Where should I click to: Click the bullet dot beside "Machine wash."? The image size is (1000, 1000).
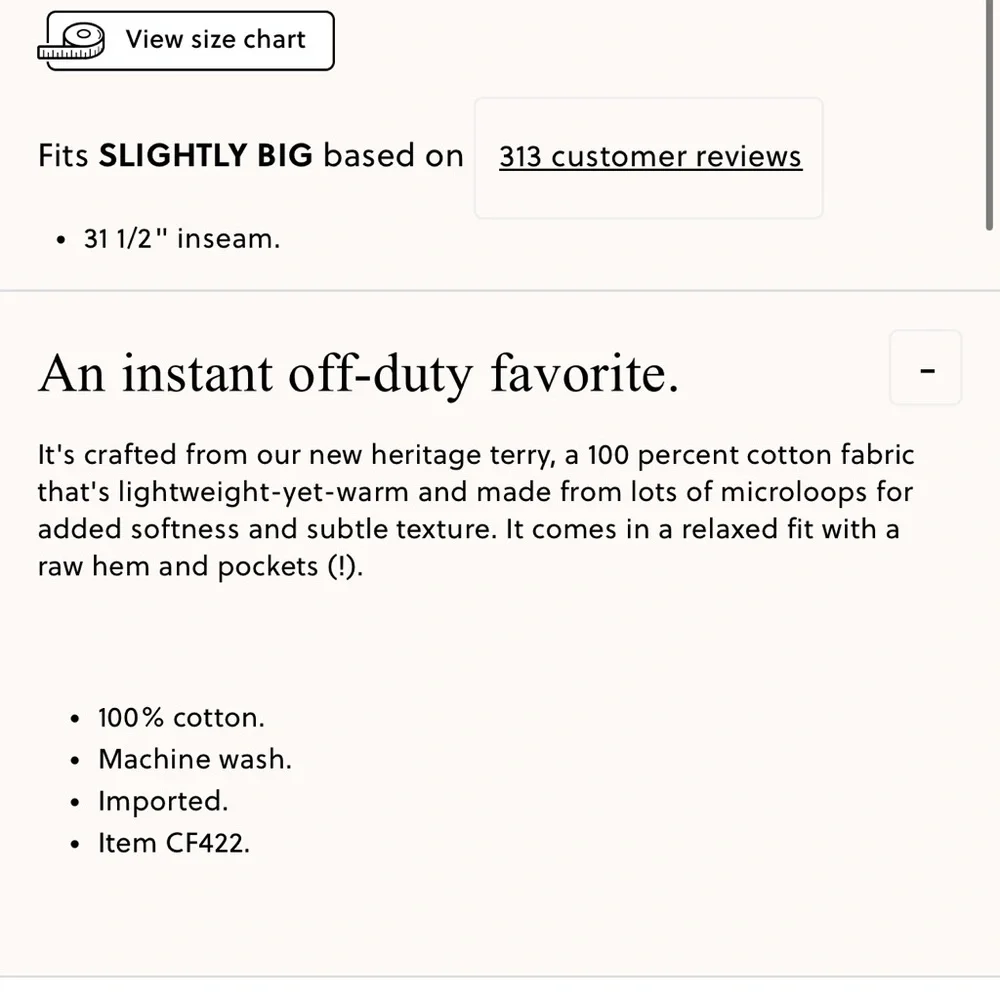click(x=75, y=761)
